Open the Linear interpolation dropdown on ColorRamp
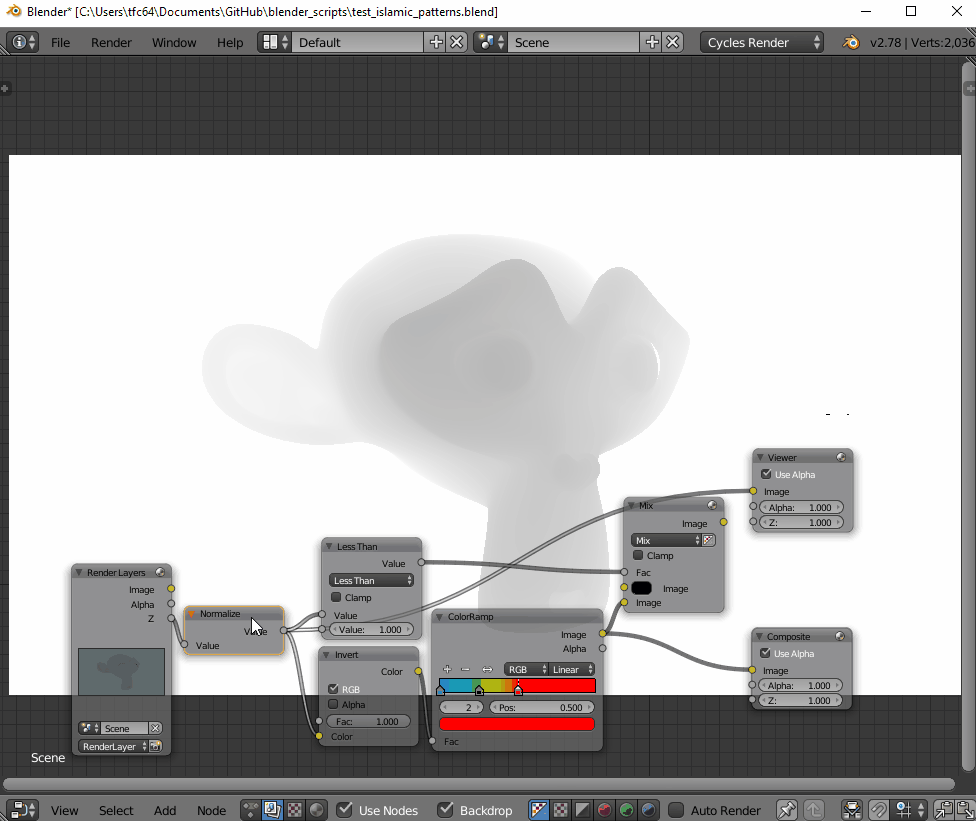Viewport: 976px width, 821px height. coord(572,669)
